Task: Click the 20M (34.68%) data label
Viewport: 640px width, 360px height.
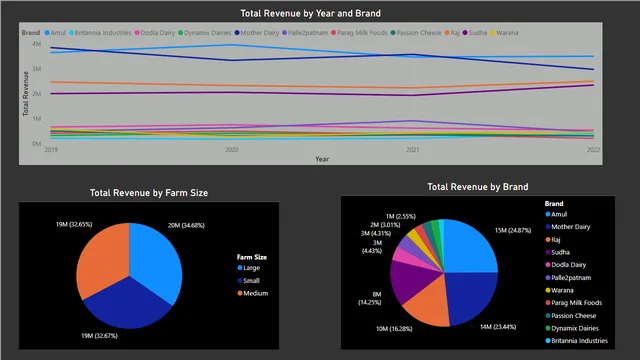Action: pyautogui.click(x=186, y=225)
